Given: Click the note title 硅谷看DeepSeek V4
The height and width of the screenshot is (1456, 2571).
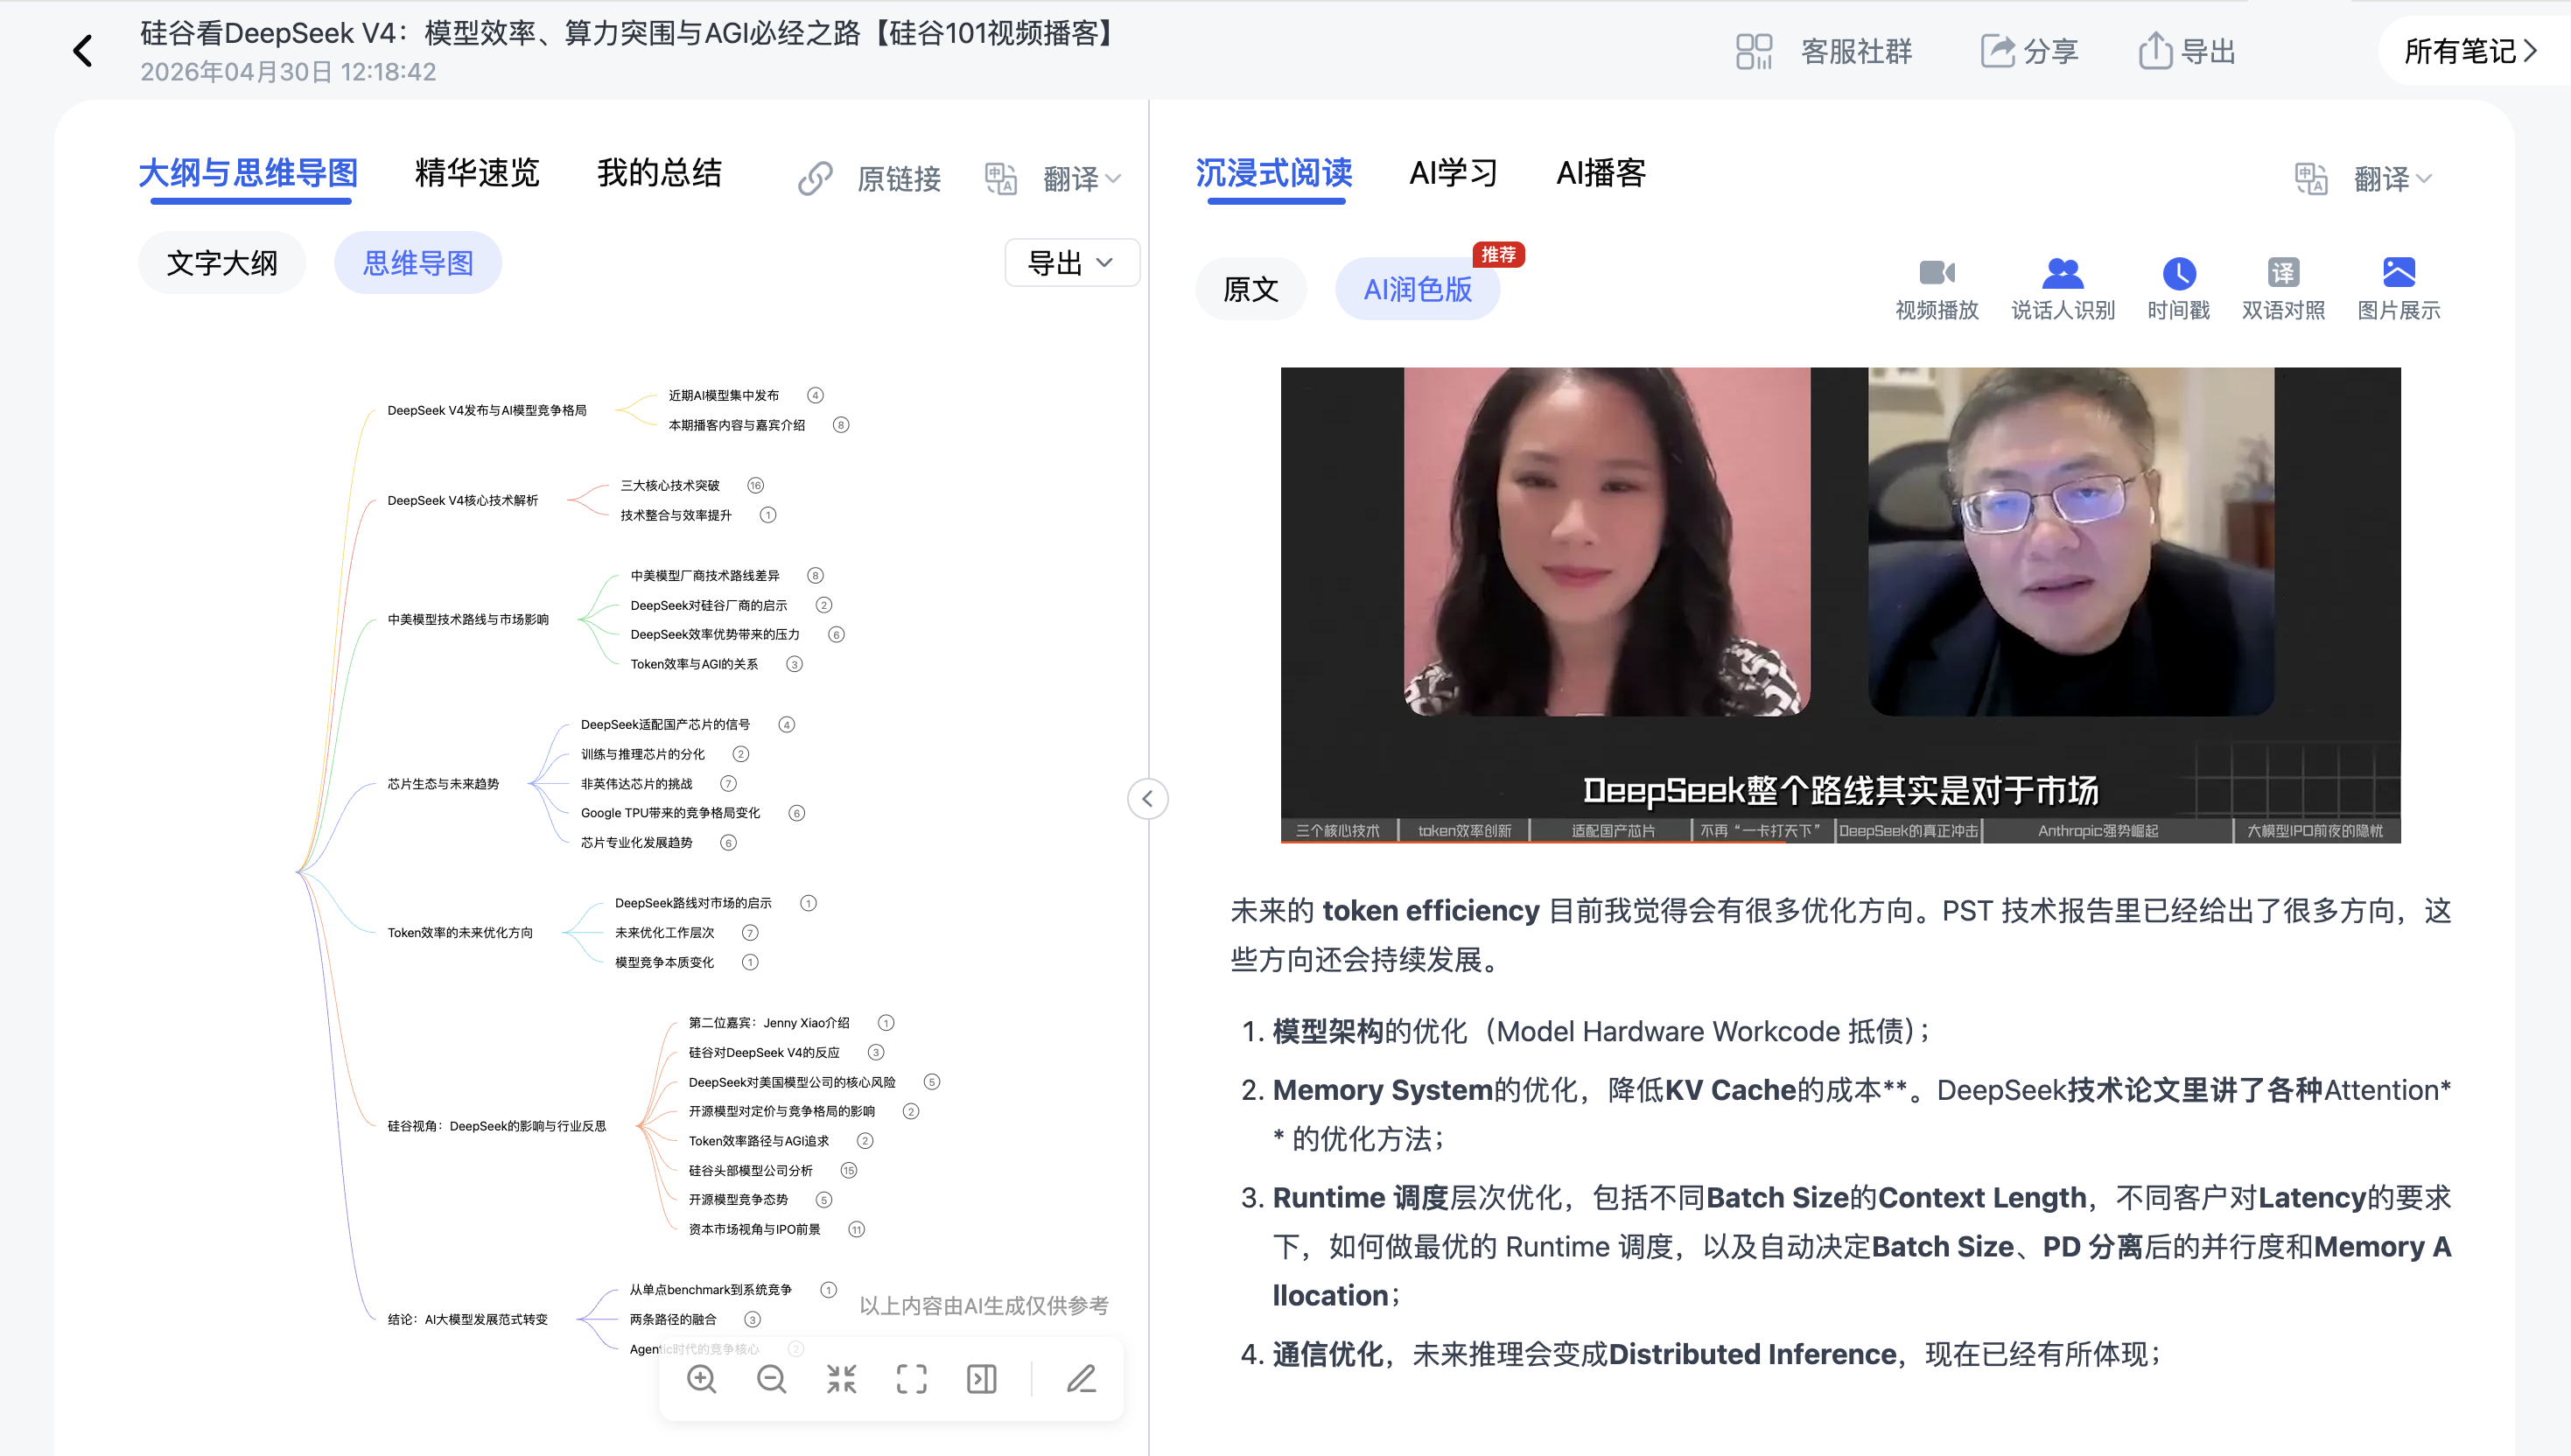Looking at the screenshot, I should [x=628, y=34].
